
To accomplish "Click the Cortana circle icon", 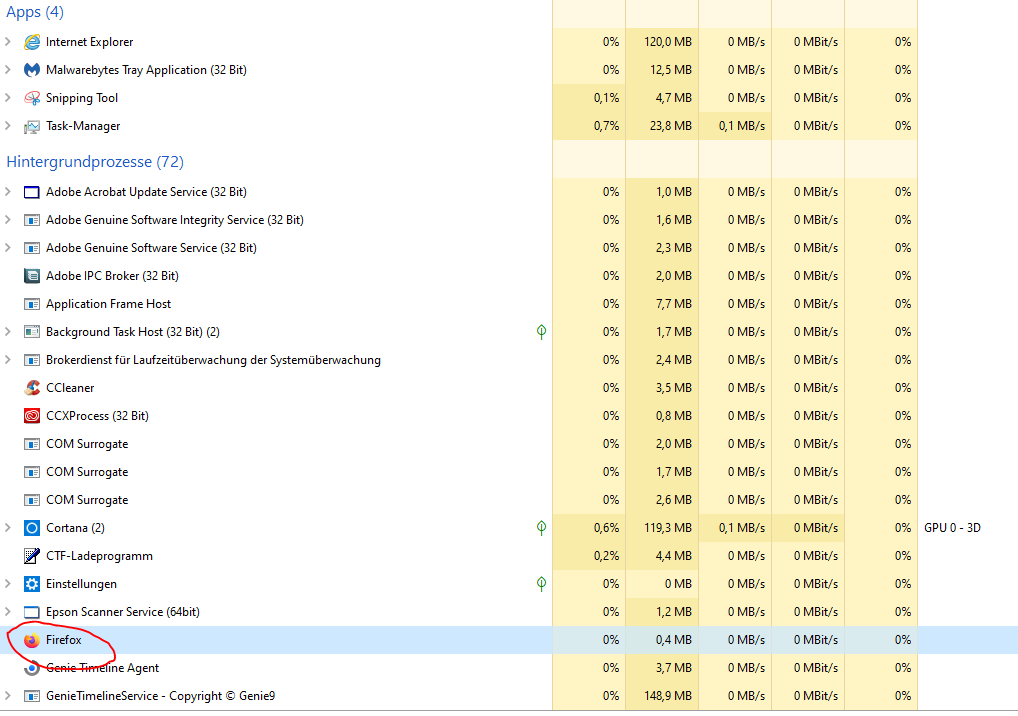I will click(32, 528).
